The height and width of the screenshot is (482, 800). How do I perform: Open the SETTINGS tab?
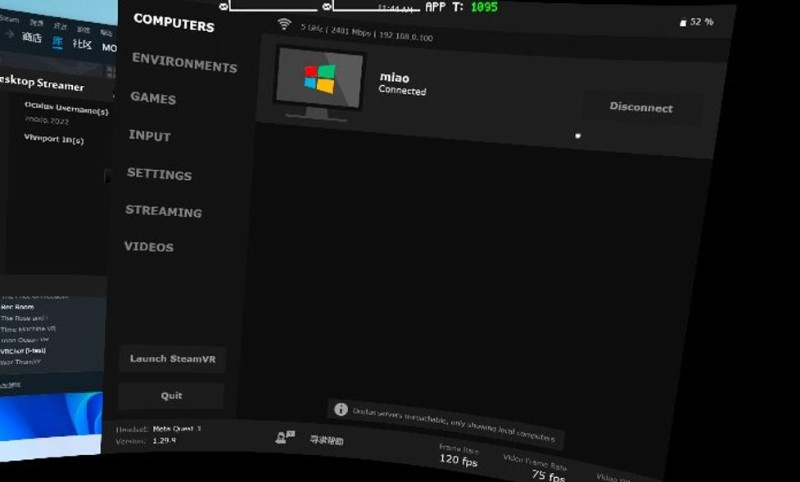click(x=159, y=174)
